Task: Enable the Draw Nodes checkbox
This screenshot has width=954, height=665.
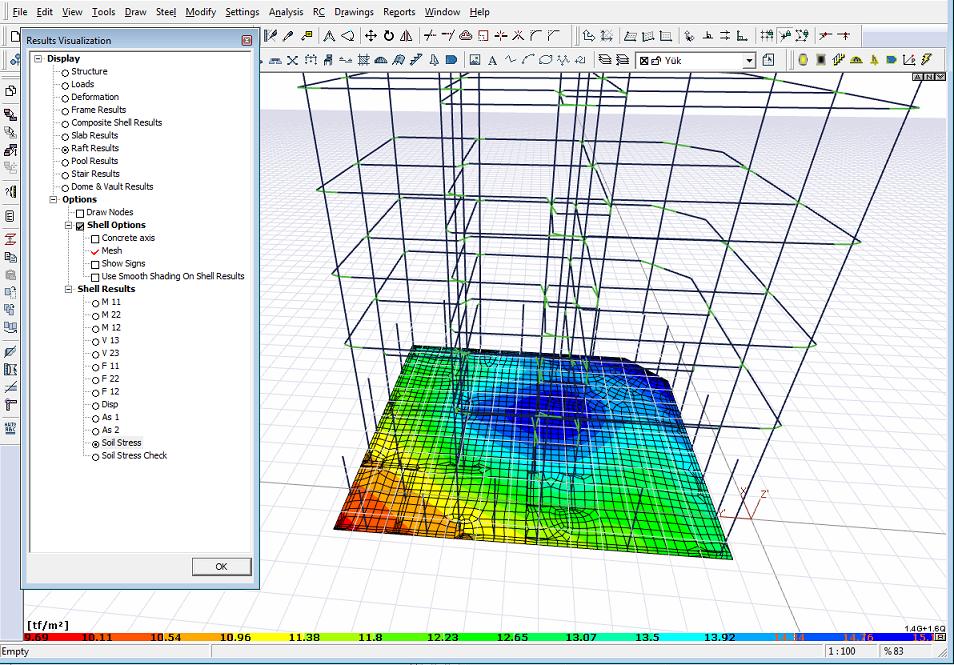Action: coord(80,213)
